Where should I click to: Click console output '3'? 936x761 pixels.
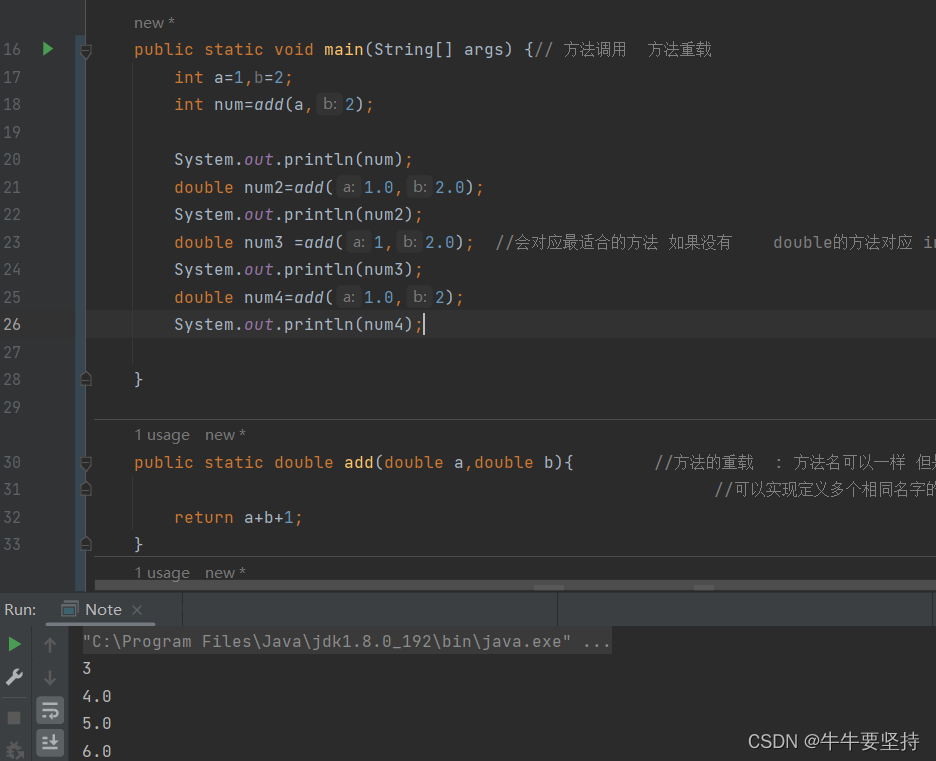pos(87,668)
